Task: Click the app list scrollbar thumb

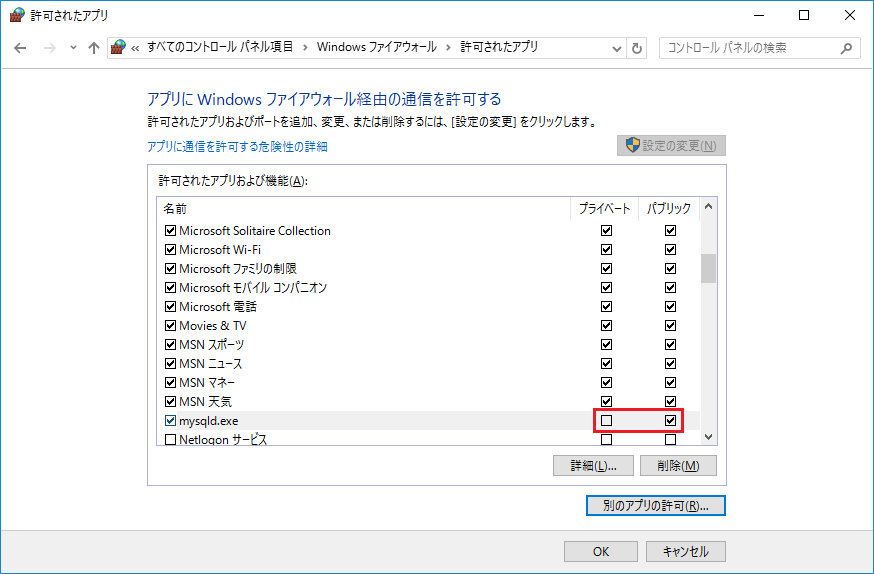Action: coord(708,269)
